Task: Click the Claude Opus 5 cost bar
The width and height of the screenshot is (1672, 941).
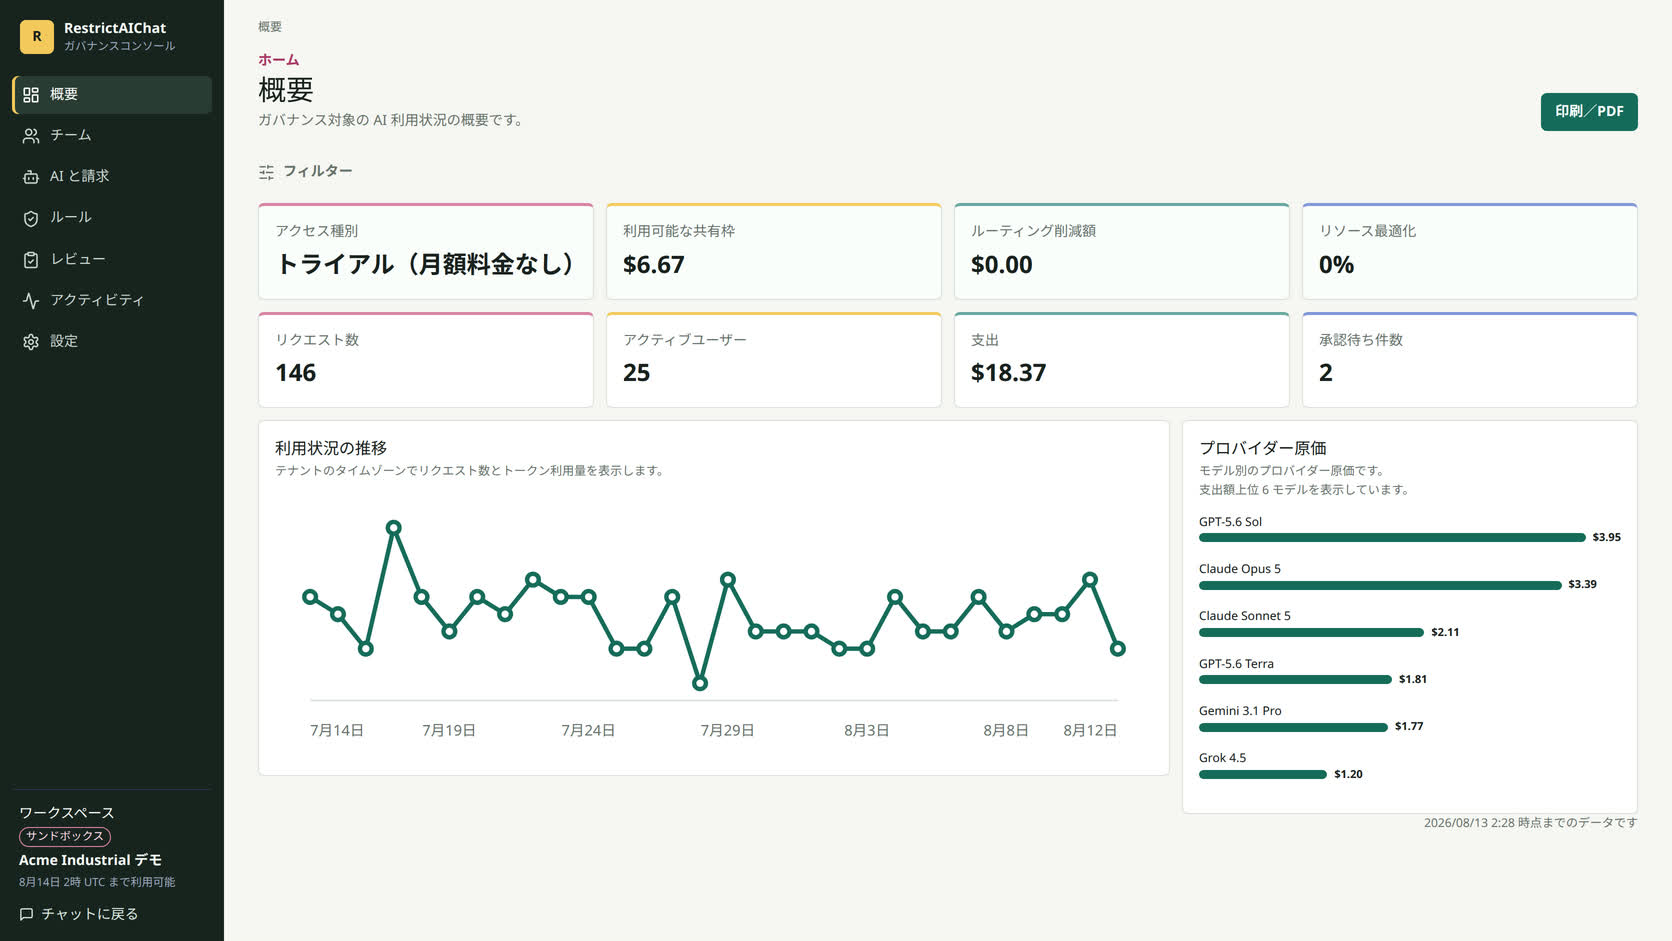Action: (x=1380, y=585)
